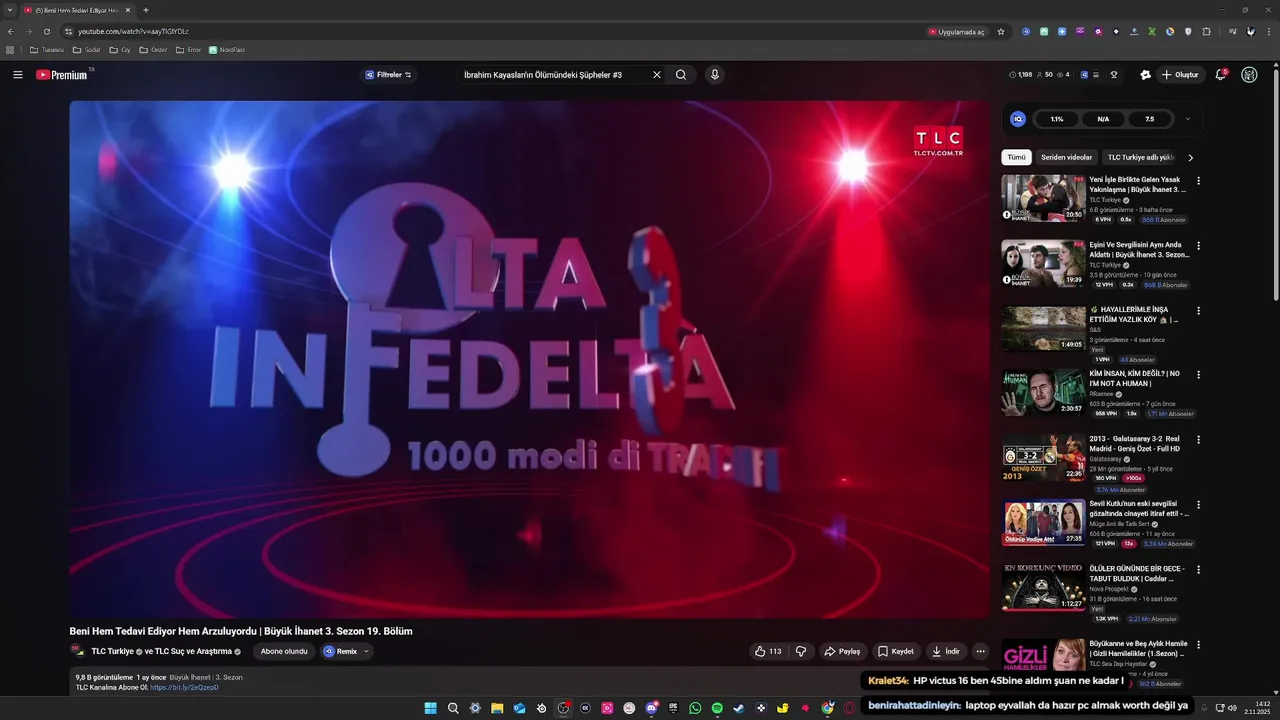Click the İndir download button
Screen dimensions: 1280x720
(x=946, y=651)
